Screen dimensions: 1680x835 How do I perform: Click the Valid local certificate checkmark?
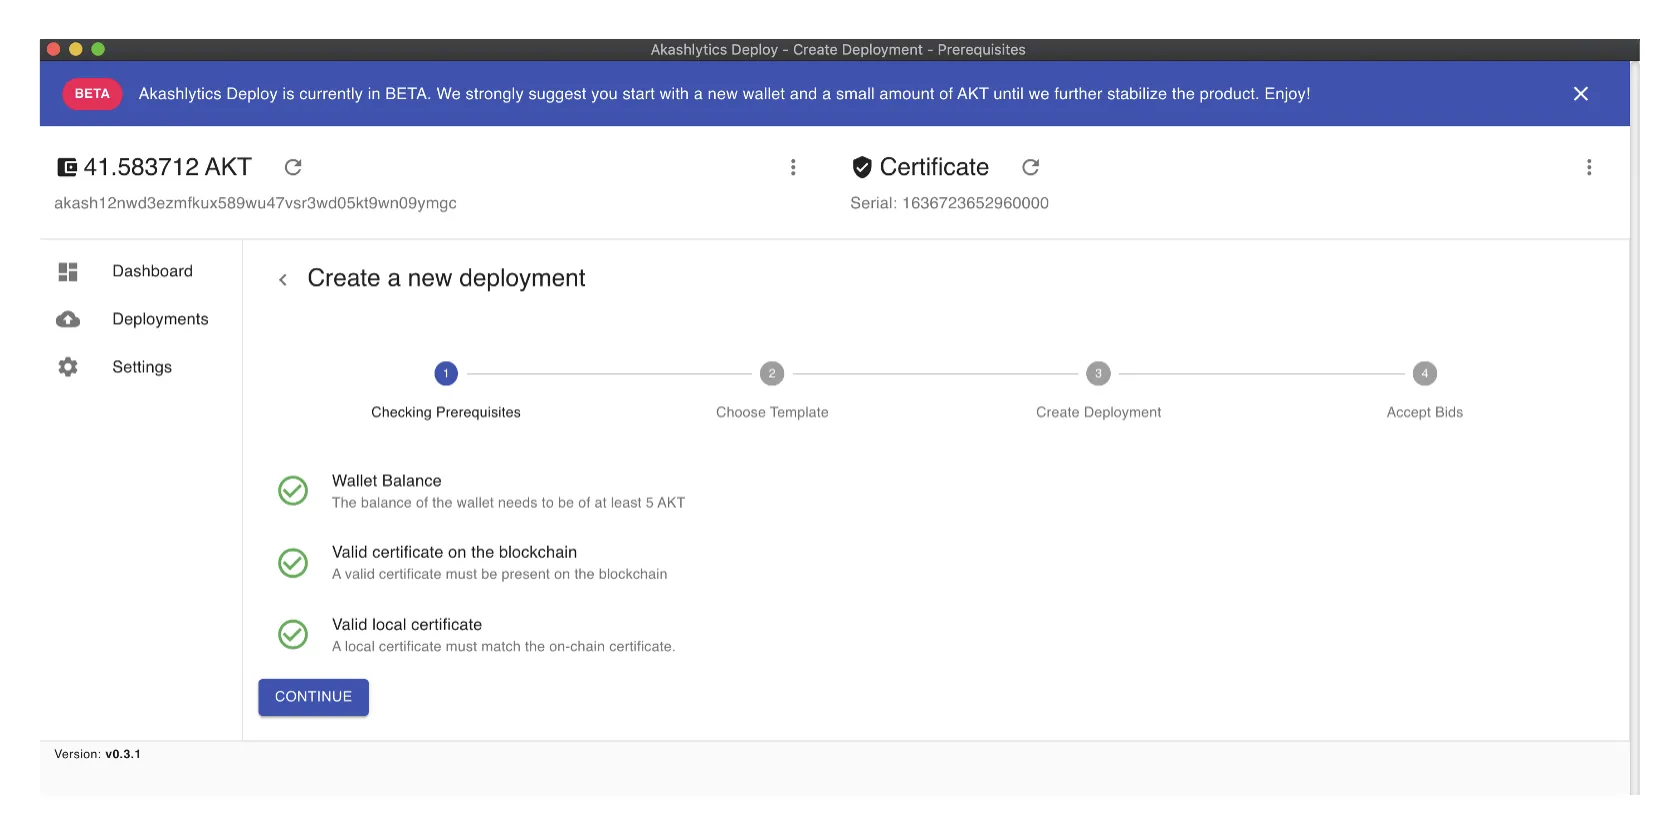point(293,635)
